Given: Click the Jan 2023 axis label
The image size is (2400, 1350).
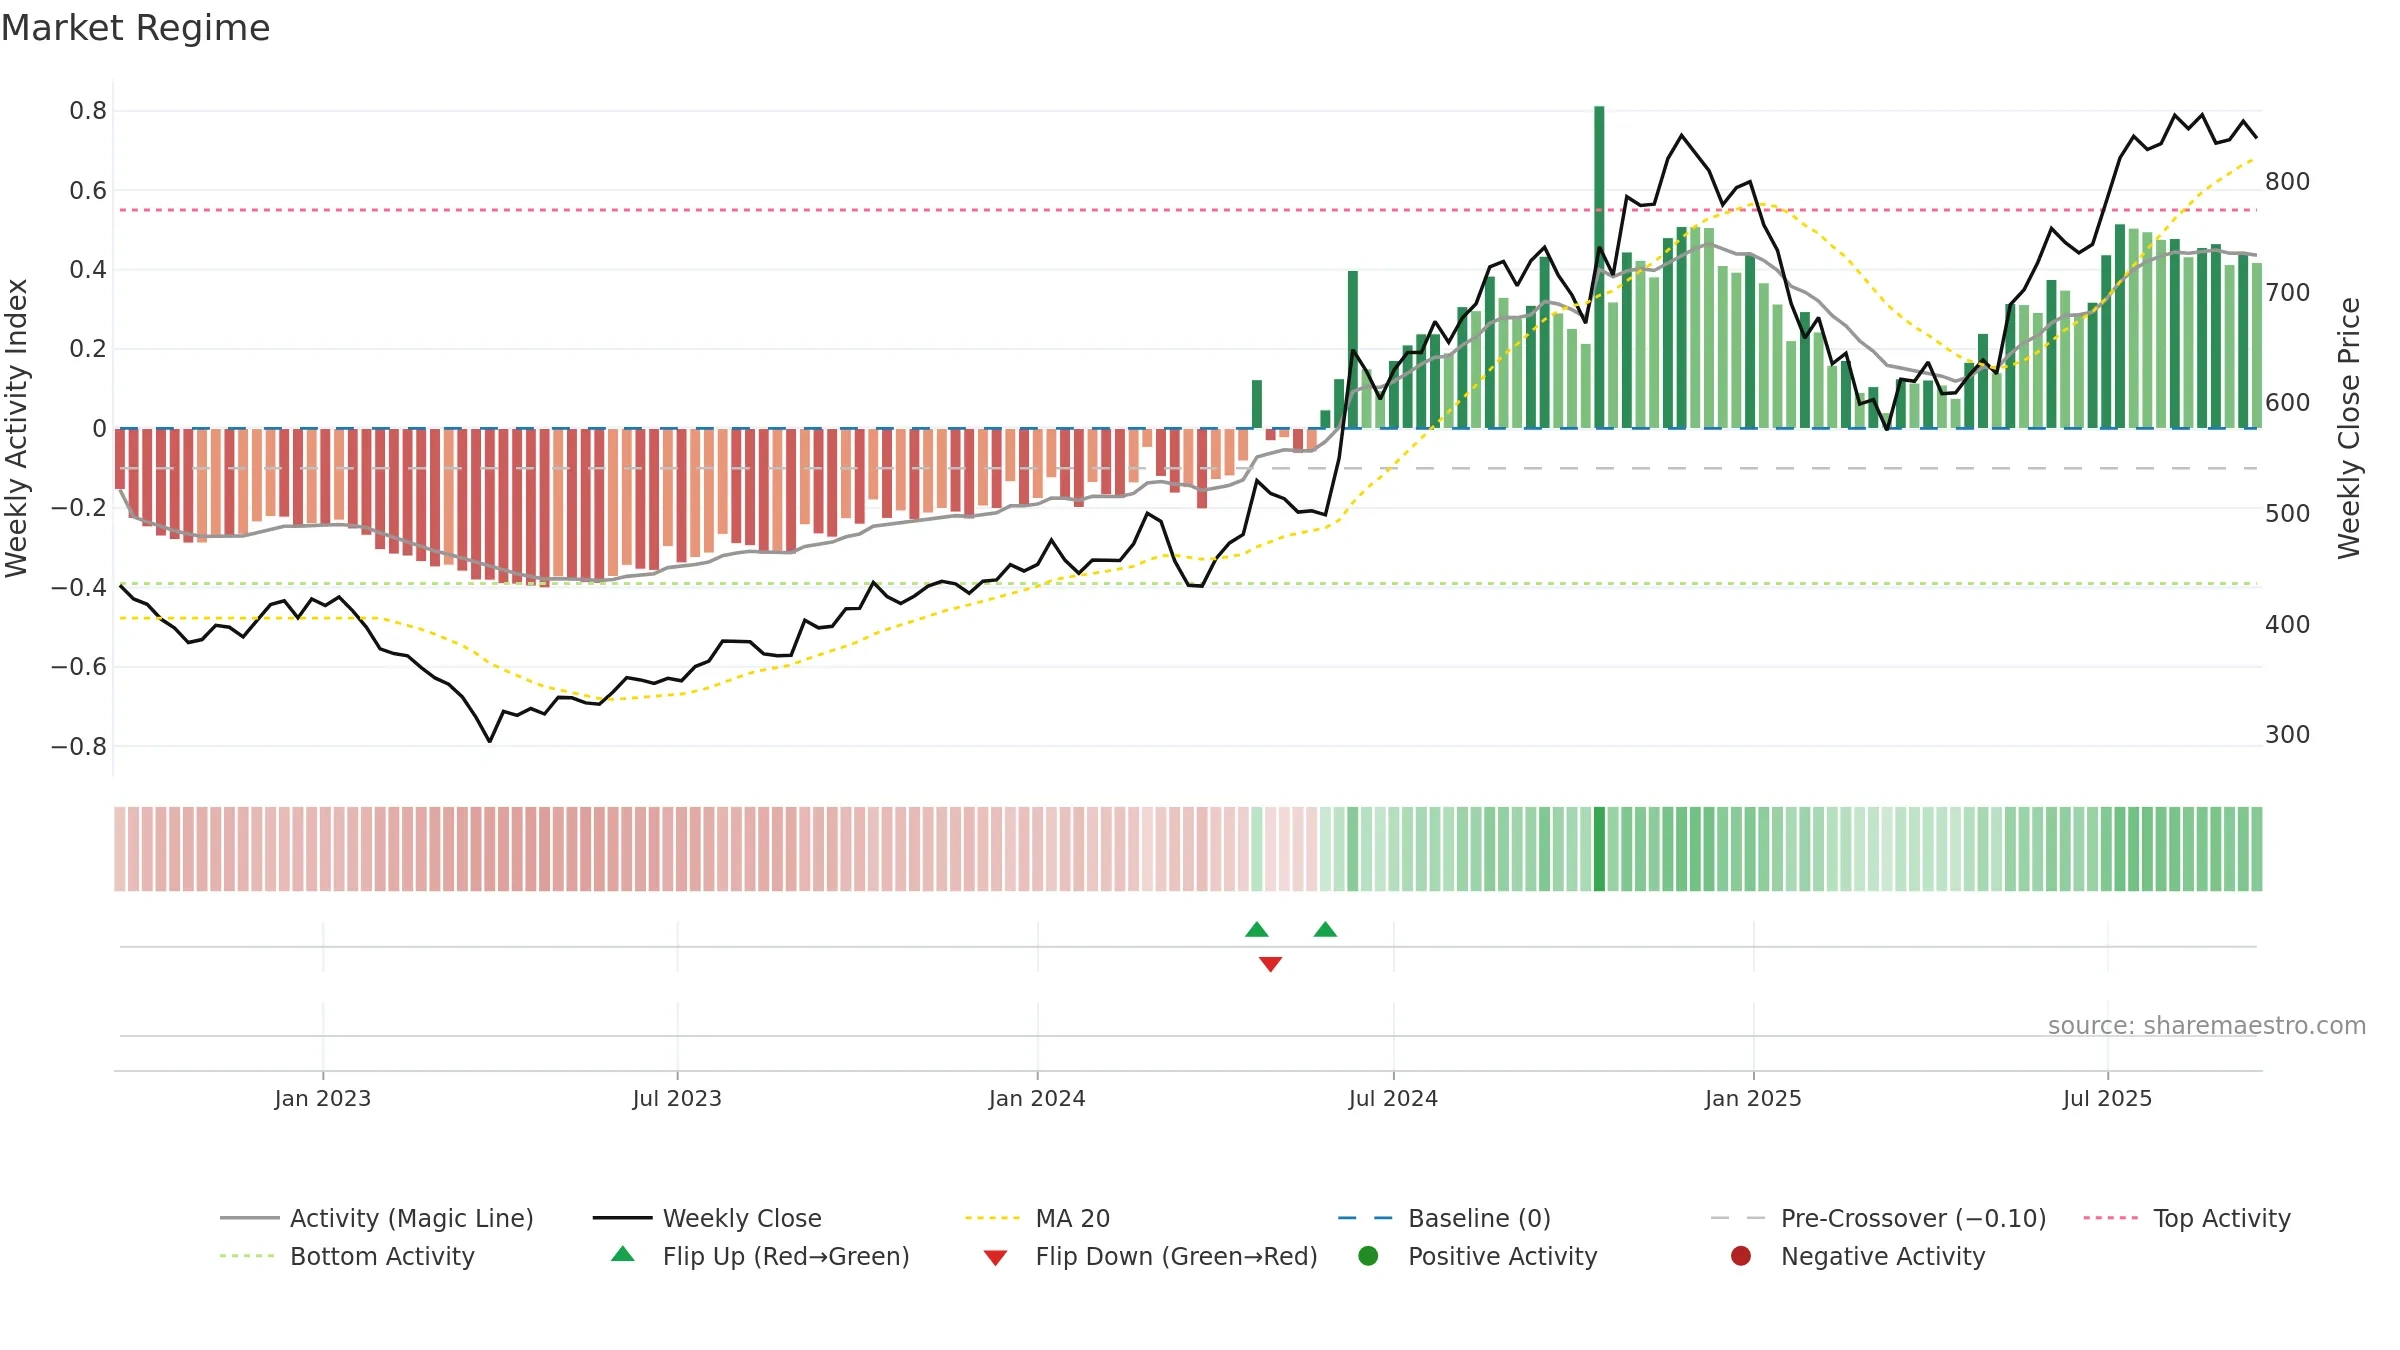Looking at the screenshot, I should (x=323, y=1098).
